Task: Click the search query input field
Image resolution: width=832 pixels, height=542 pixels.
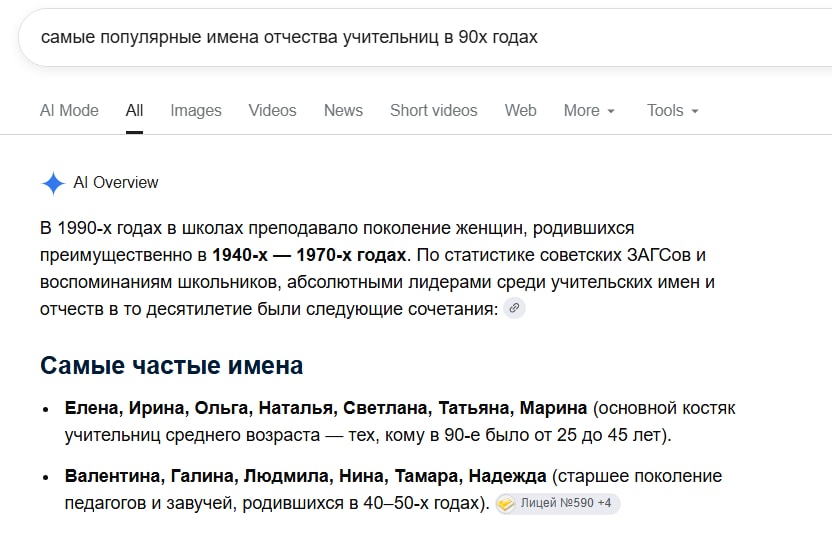Action: point(424,37)
